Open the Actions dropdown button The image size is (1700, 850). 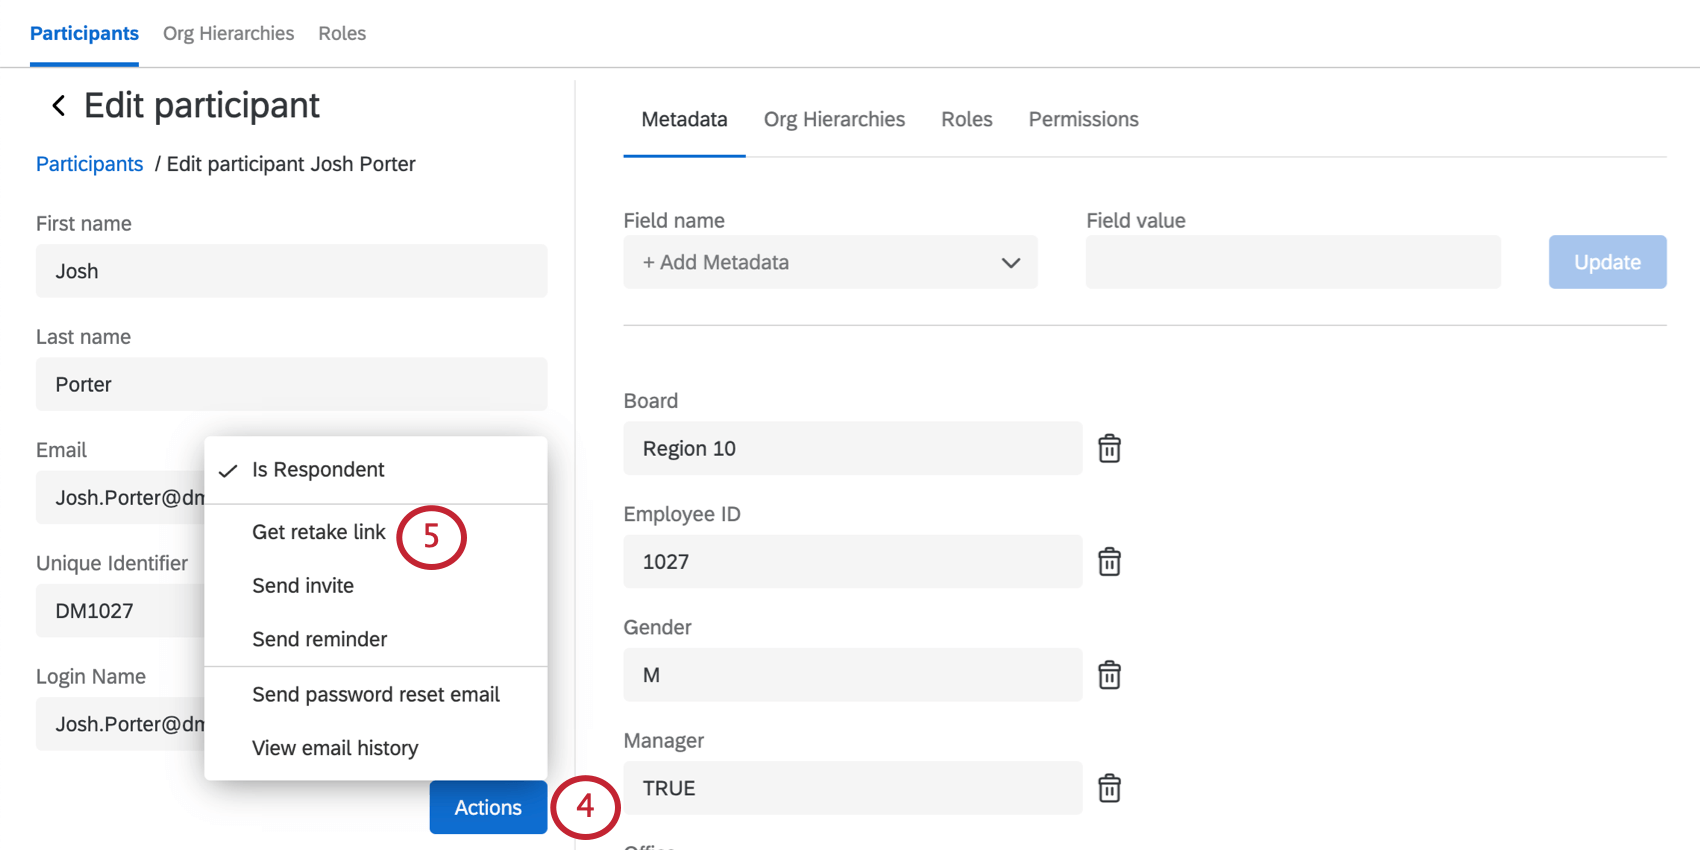pyautogui.click(x=488, y=807)
